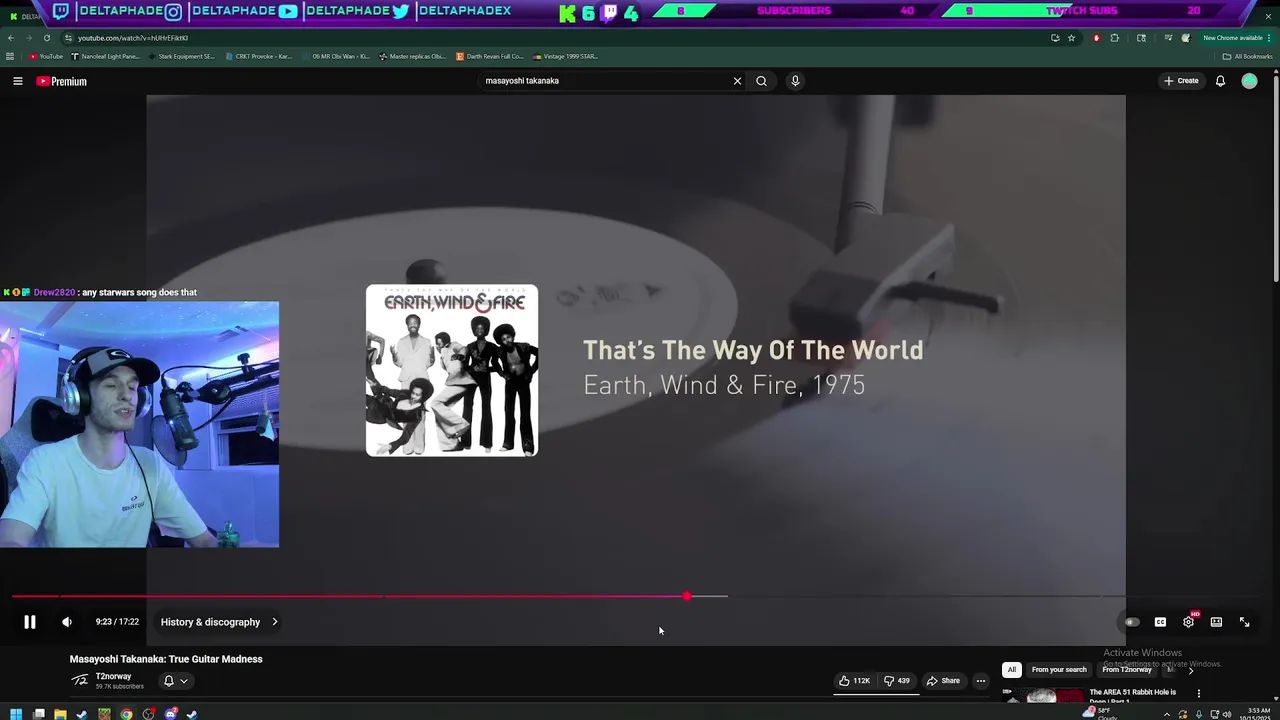Screen dimensions: 1280x720
Task: Enter fullscreen mode
Action: point(1244,622)
